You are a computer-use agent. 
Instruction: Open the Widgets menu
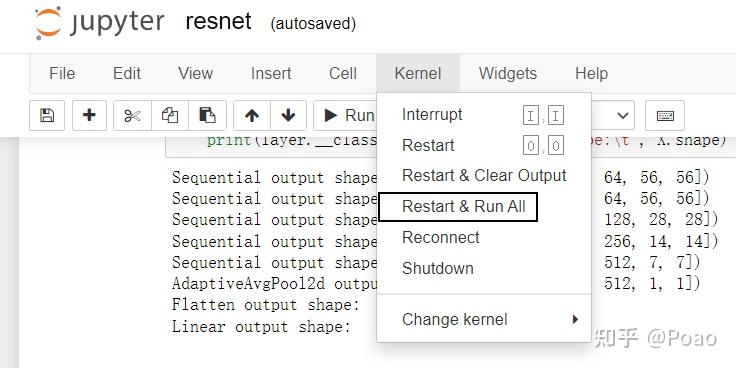[x=508, y=74]
